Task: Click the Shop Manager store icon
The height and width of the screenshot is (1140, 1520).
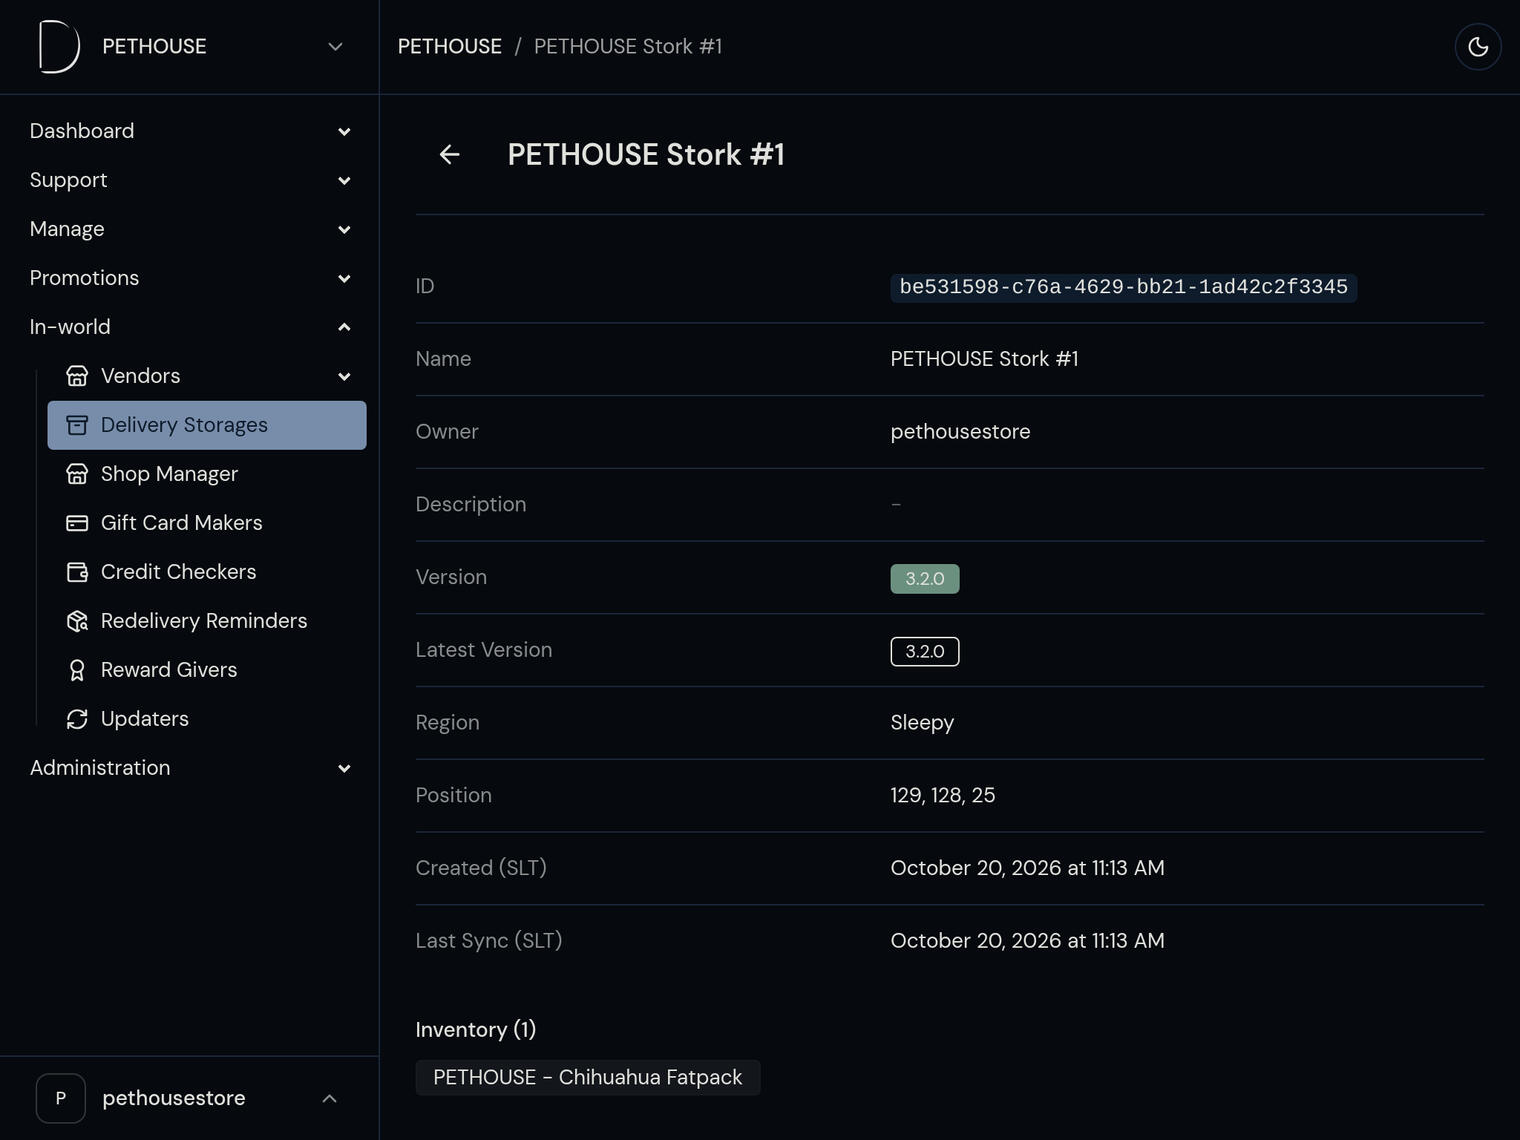Action: (x=77, y=474)
